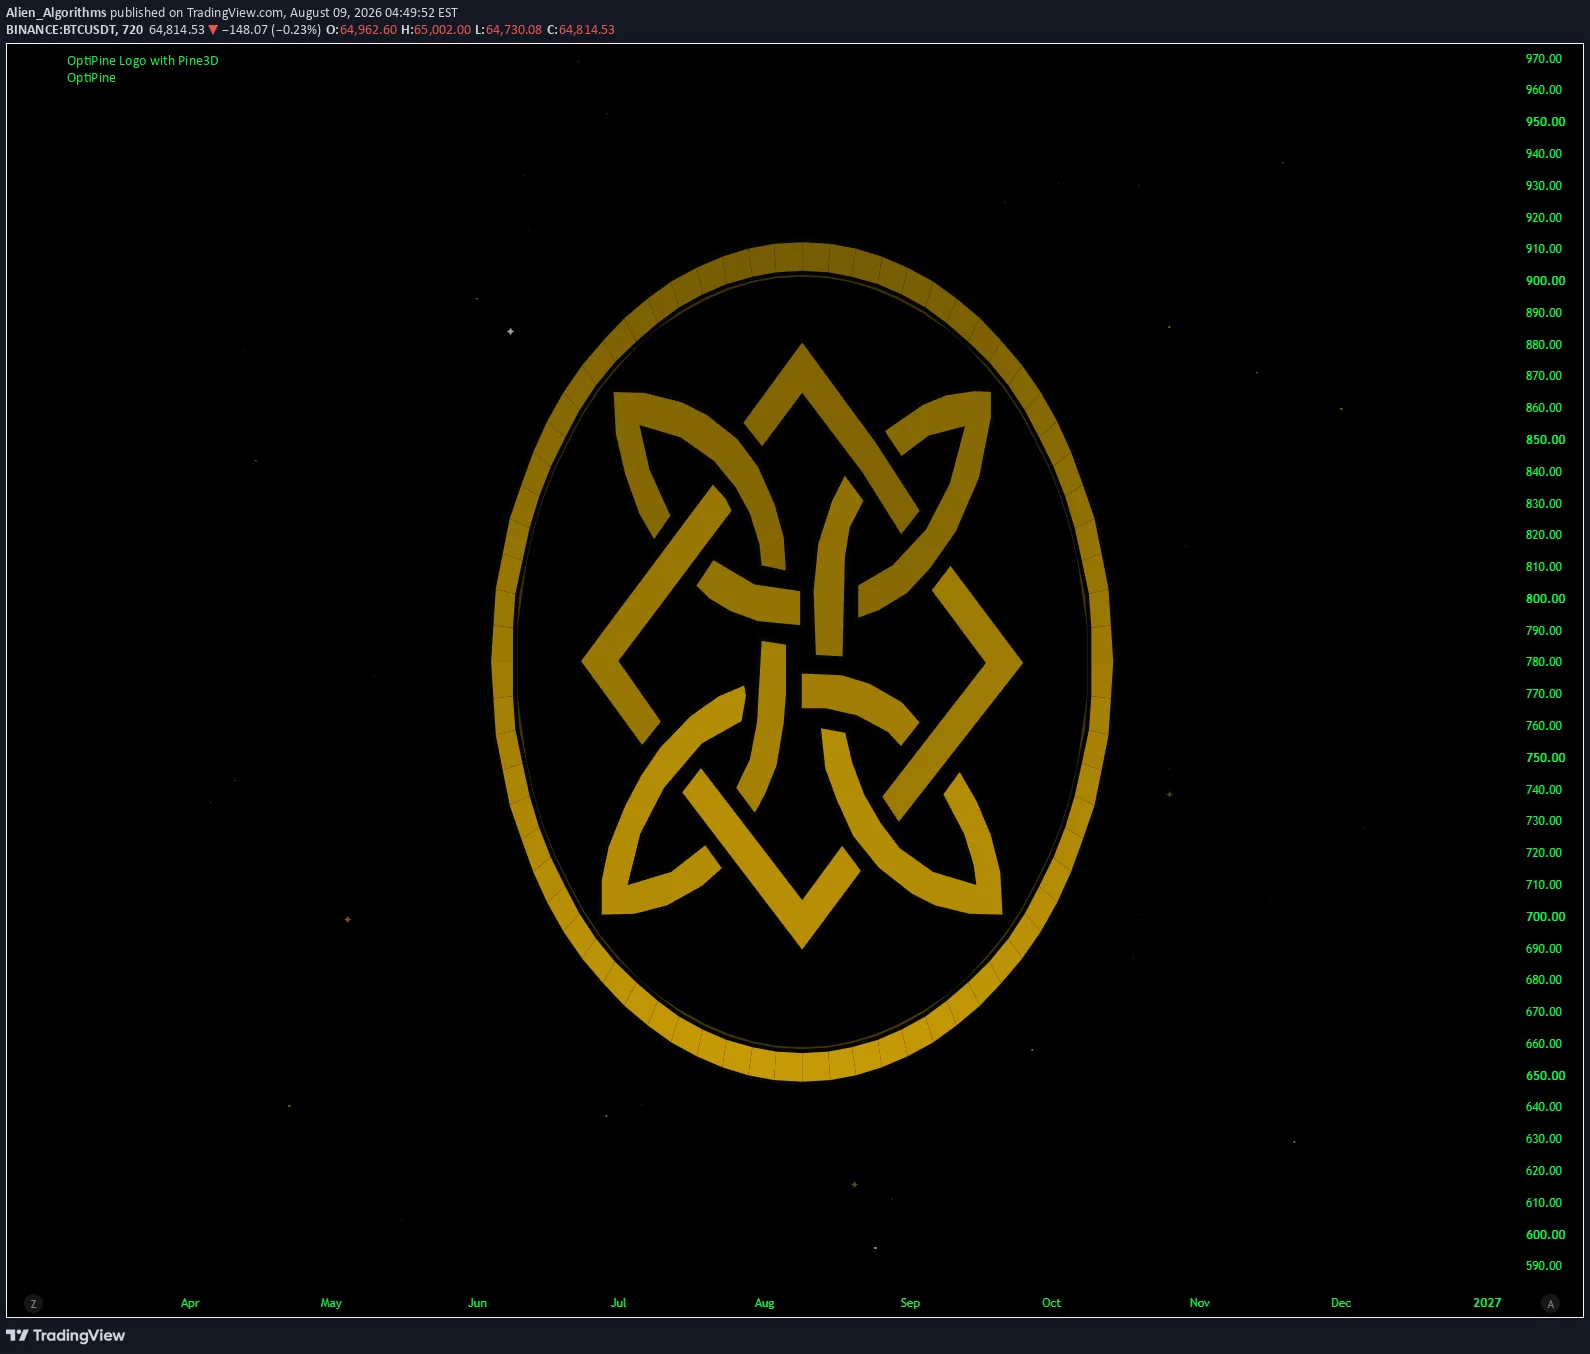Click the A auto-scale button at bottom right
This screenshot has height=1354, width=1590.
point(1550,1304)
